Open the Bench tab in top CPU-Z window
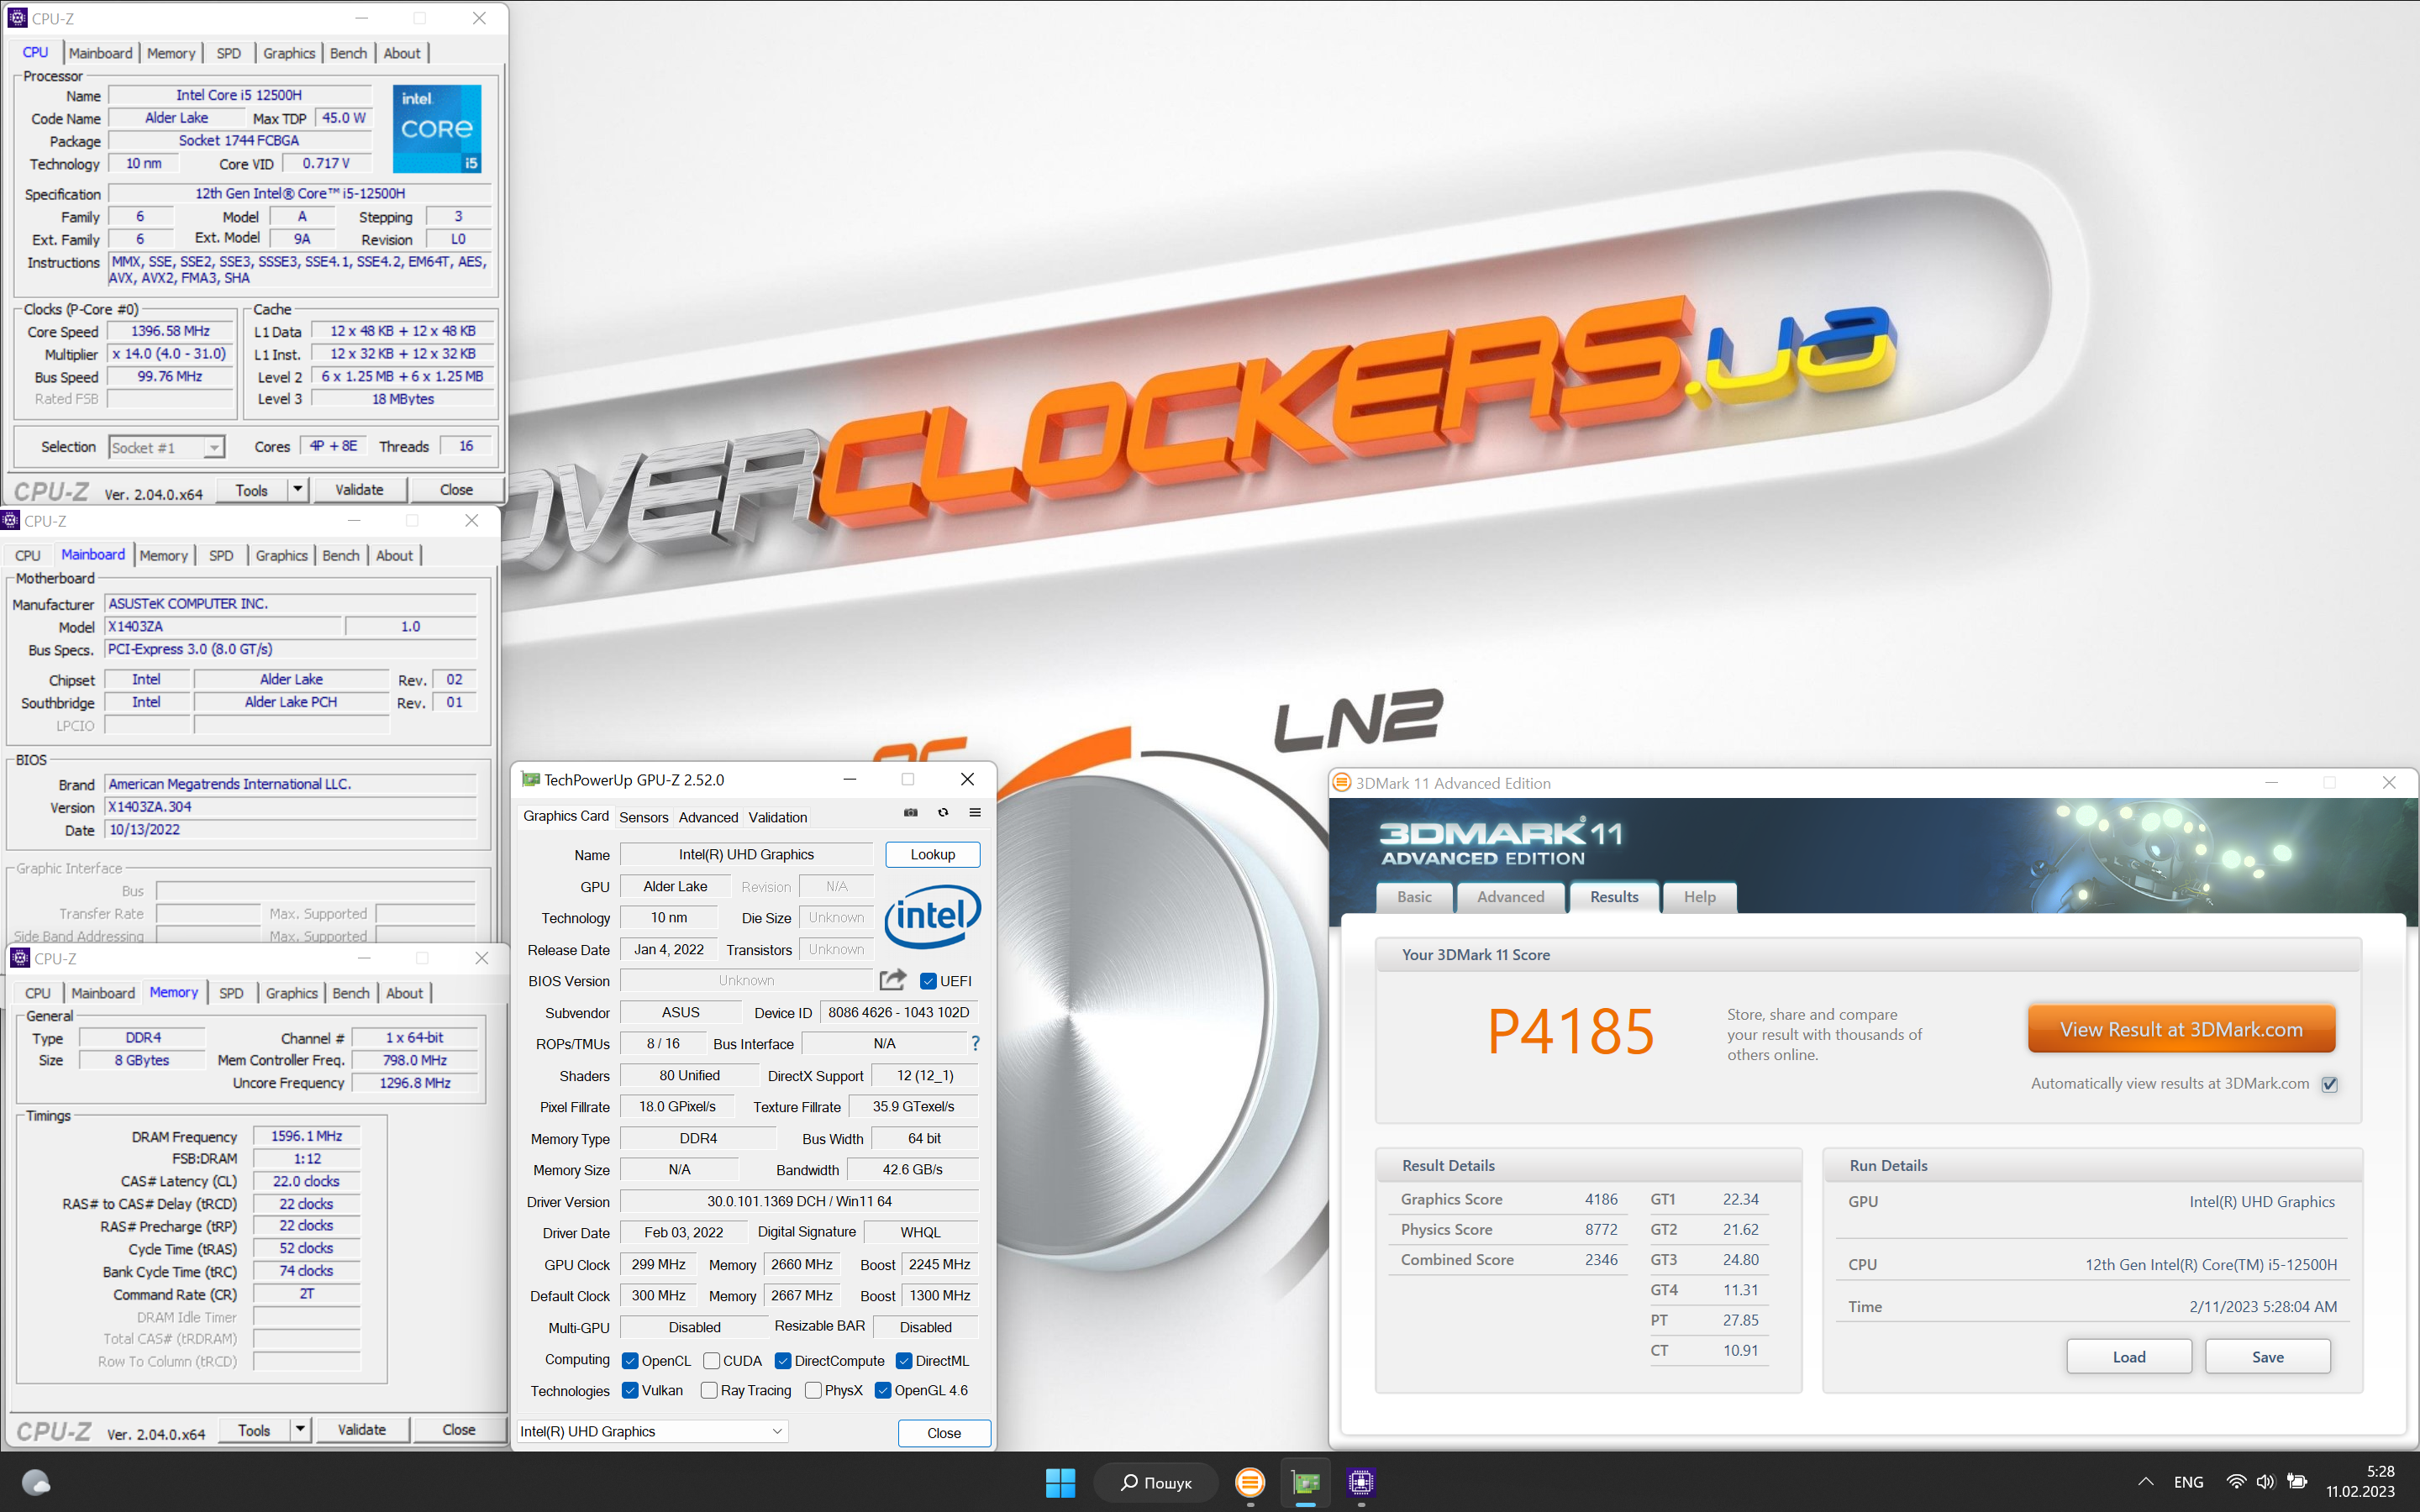 (348, 53)
